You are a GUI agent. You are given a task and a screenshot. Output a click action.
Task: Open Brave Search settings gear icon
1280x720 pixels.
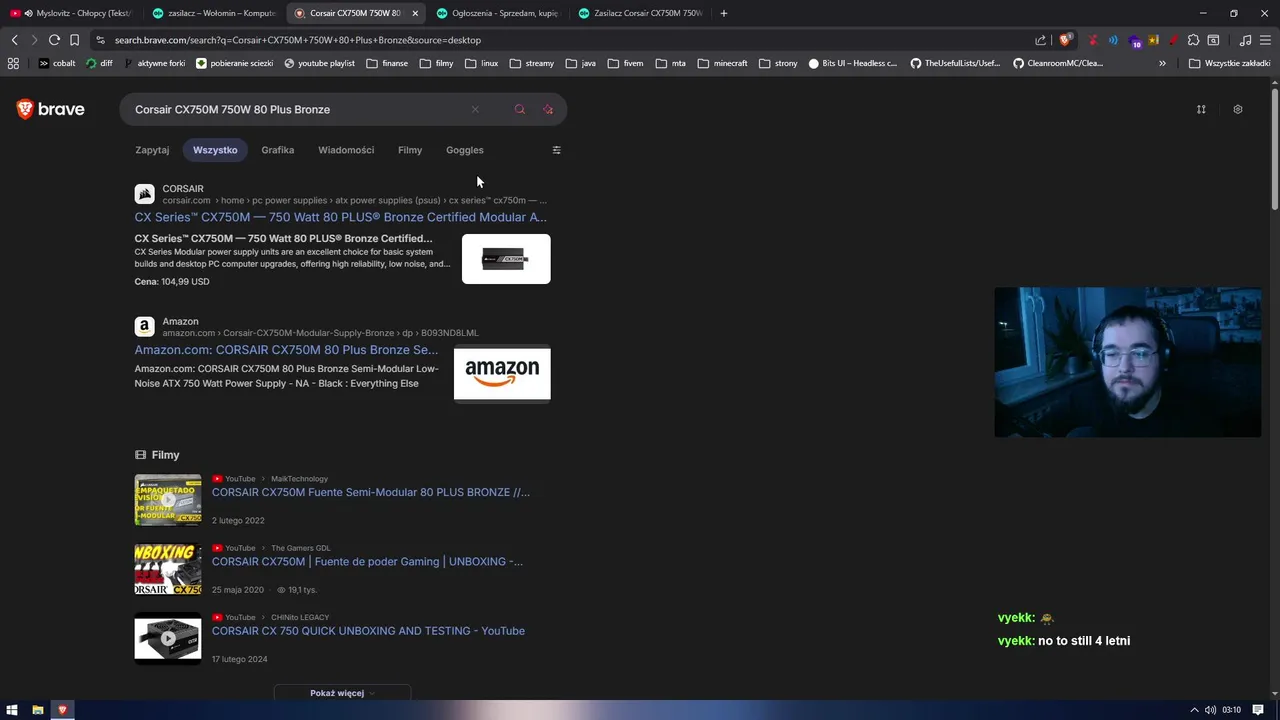pyautogui.click(x=1238, y=109)
